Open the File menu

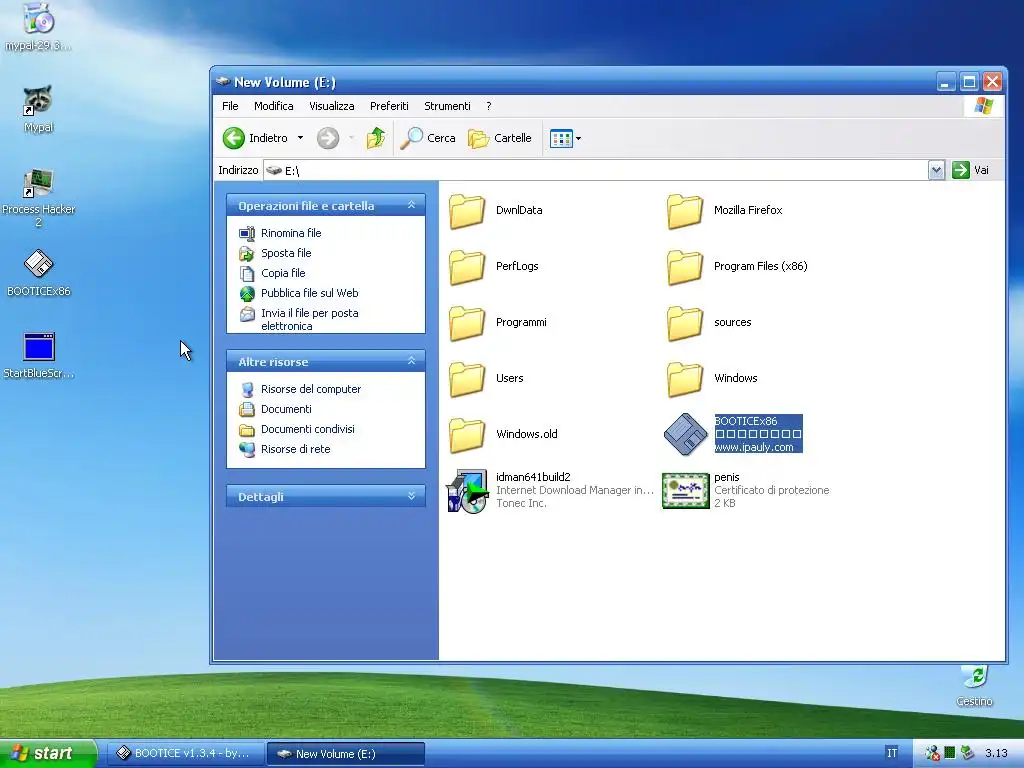[230, 106]
